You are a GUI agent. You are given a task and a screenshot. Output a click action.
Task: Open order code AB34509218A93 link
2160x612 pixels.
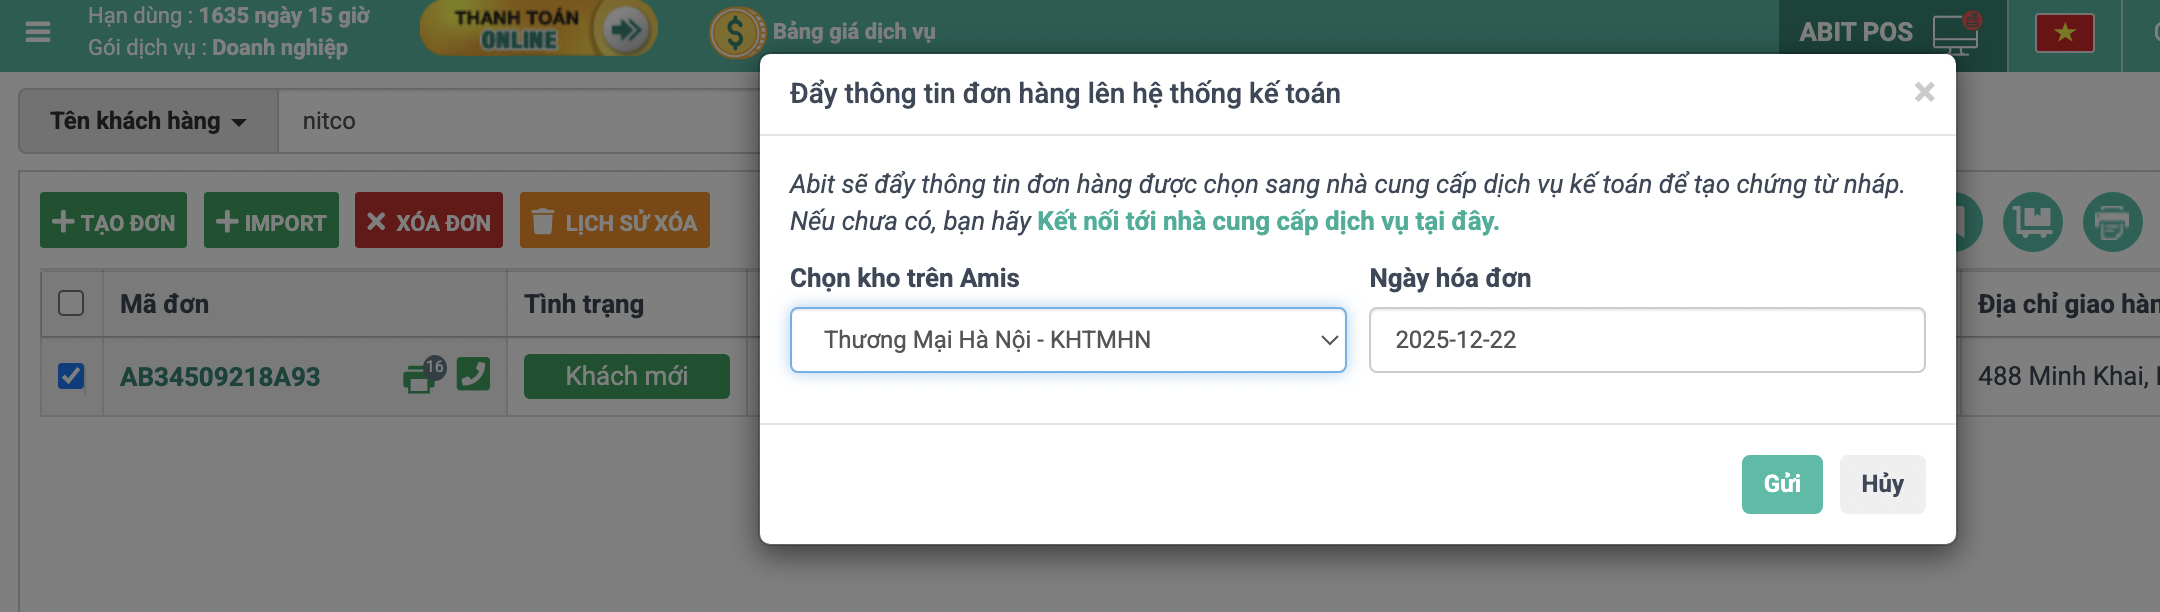pos(220,377)
